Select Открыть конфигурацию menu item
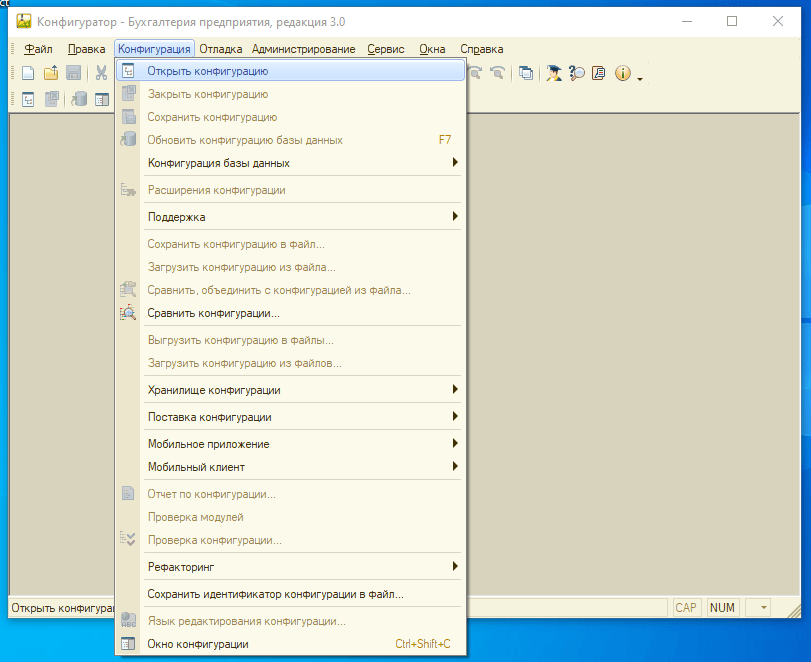The width and height of the screenshot is (811, 662). (207, 71)
